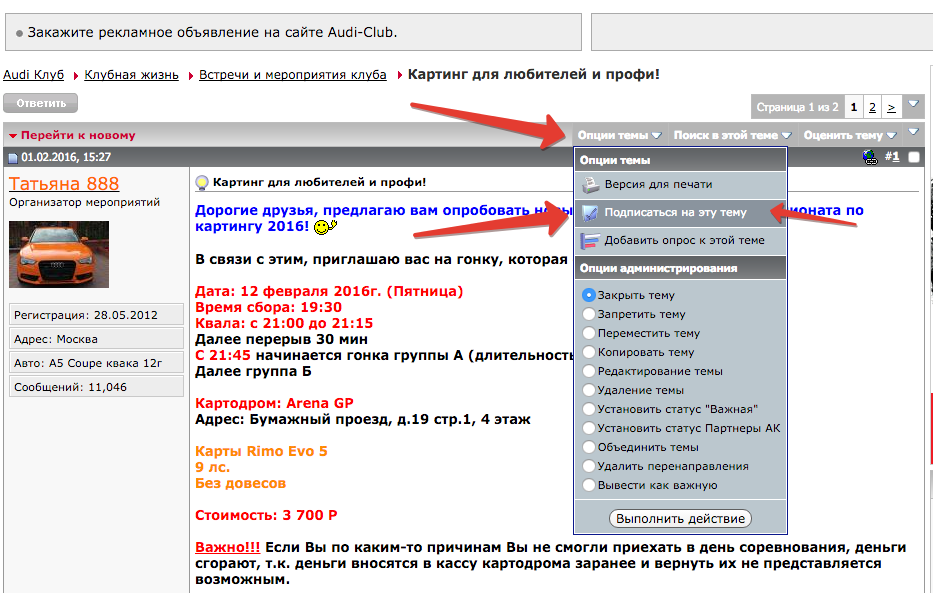933x593 pixels.
Task: Click the globe IP icon in post header
Action: coord(870,158)
